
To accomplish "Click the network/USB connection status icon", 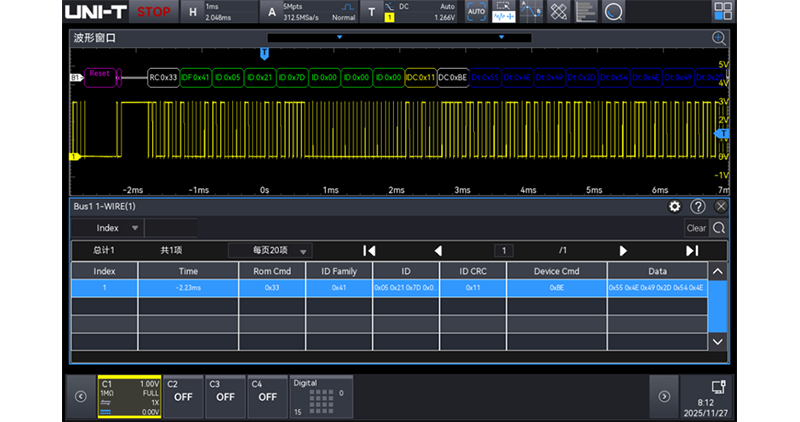I will tap(718, 387).
